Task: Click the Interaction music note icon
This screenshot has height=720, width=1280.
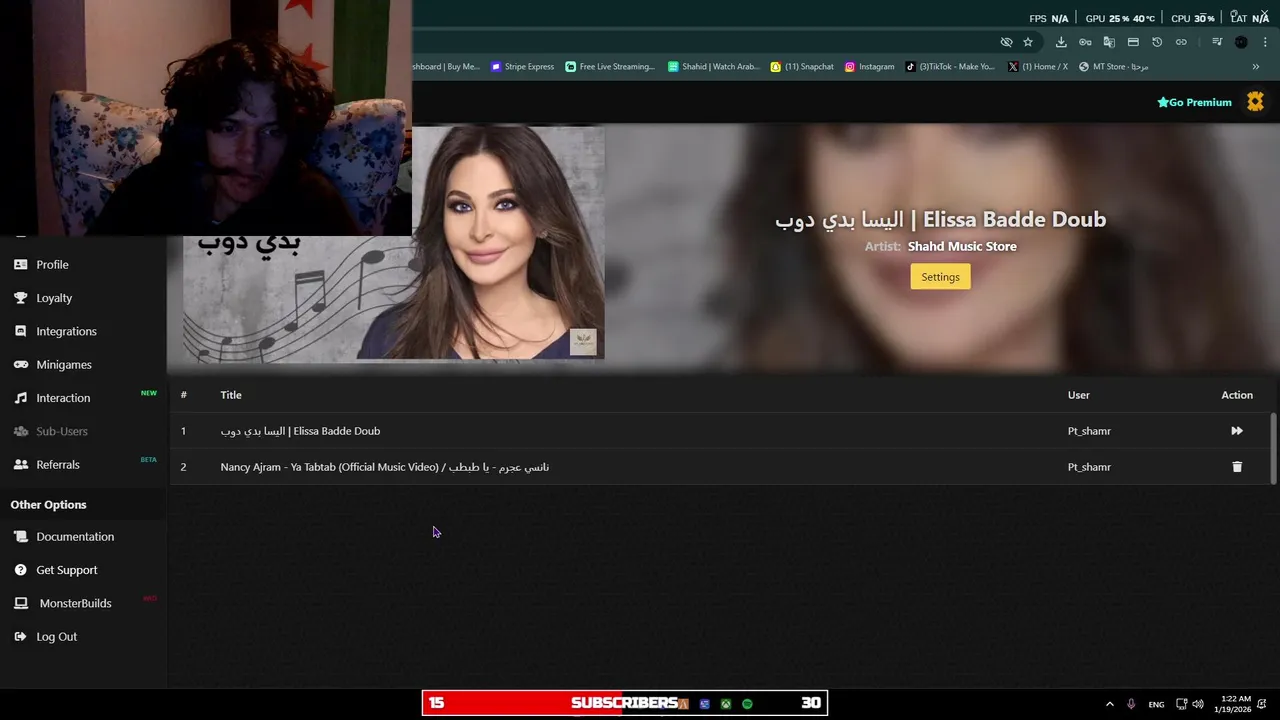Action: tap(20, 398)
